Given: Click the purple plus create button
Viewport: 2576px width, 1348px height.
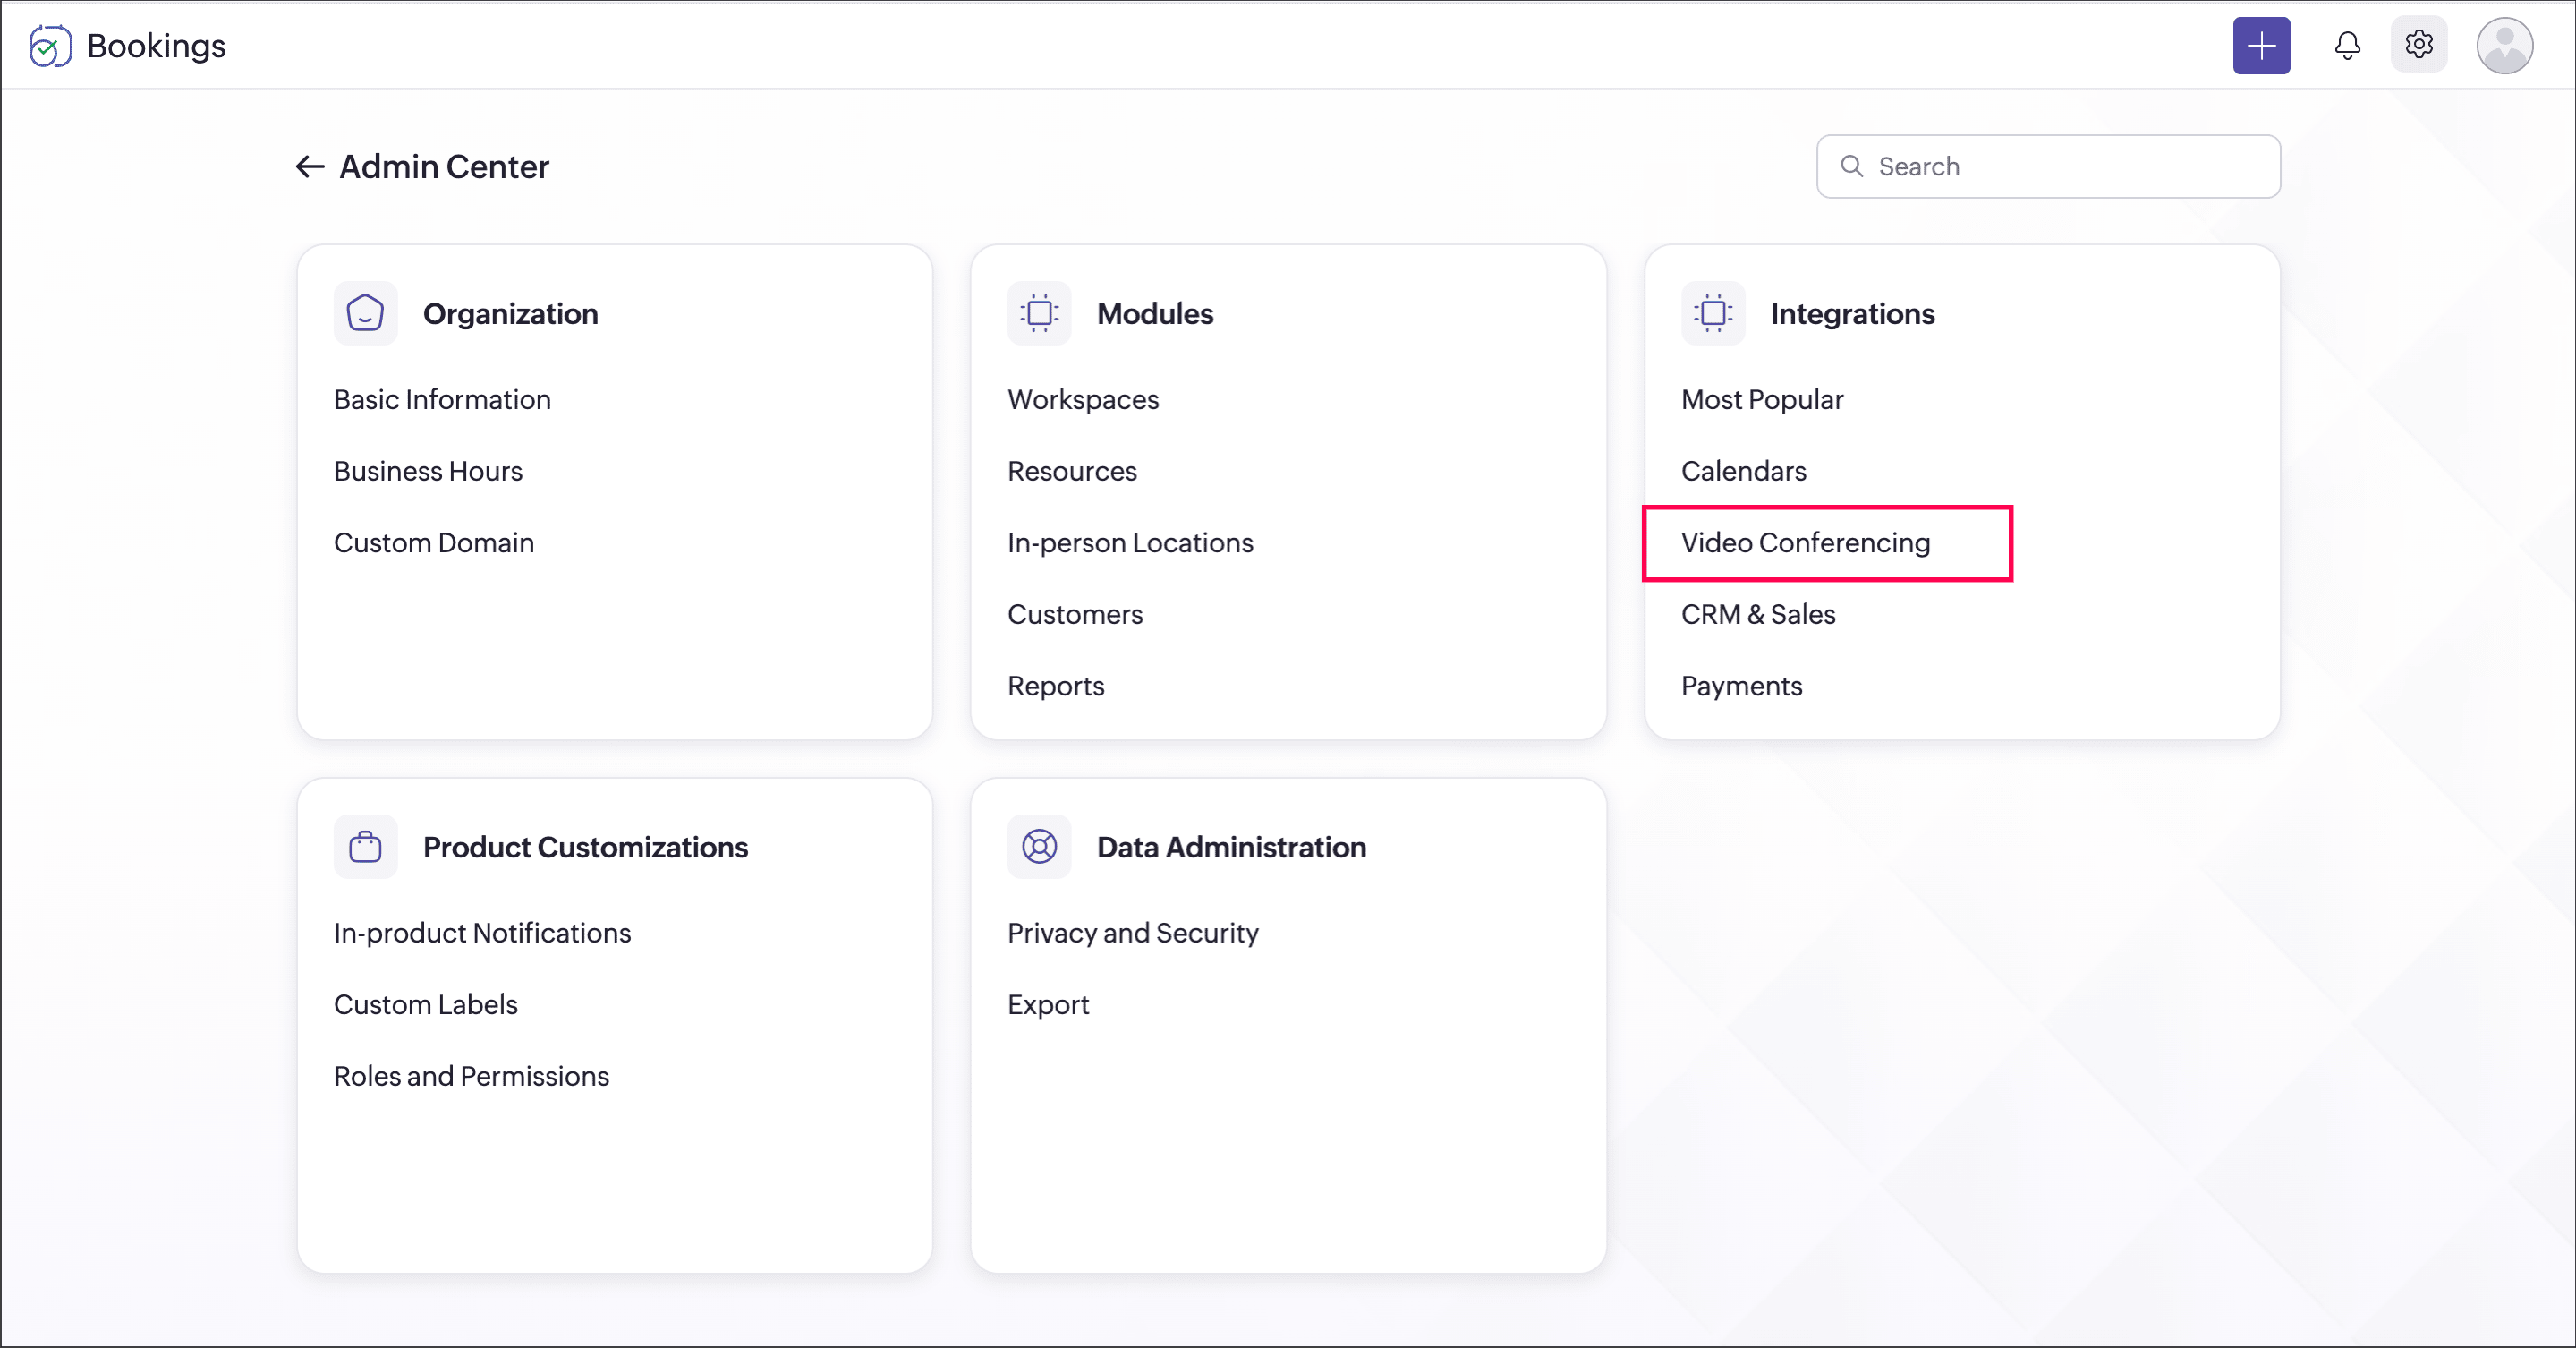Looking at the screenshot, I should pyautogui.click(x=2260, y=46).
